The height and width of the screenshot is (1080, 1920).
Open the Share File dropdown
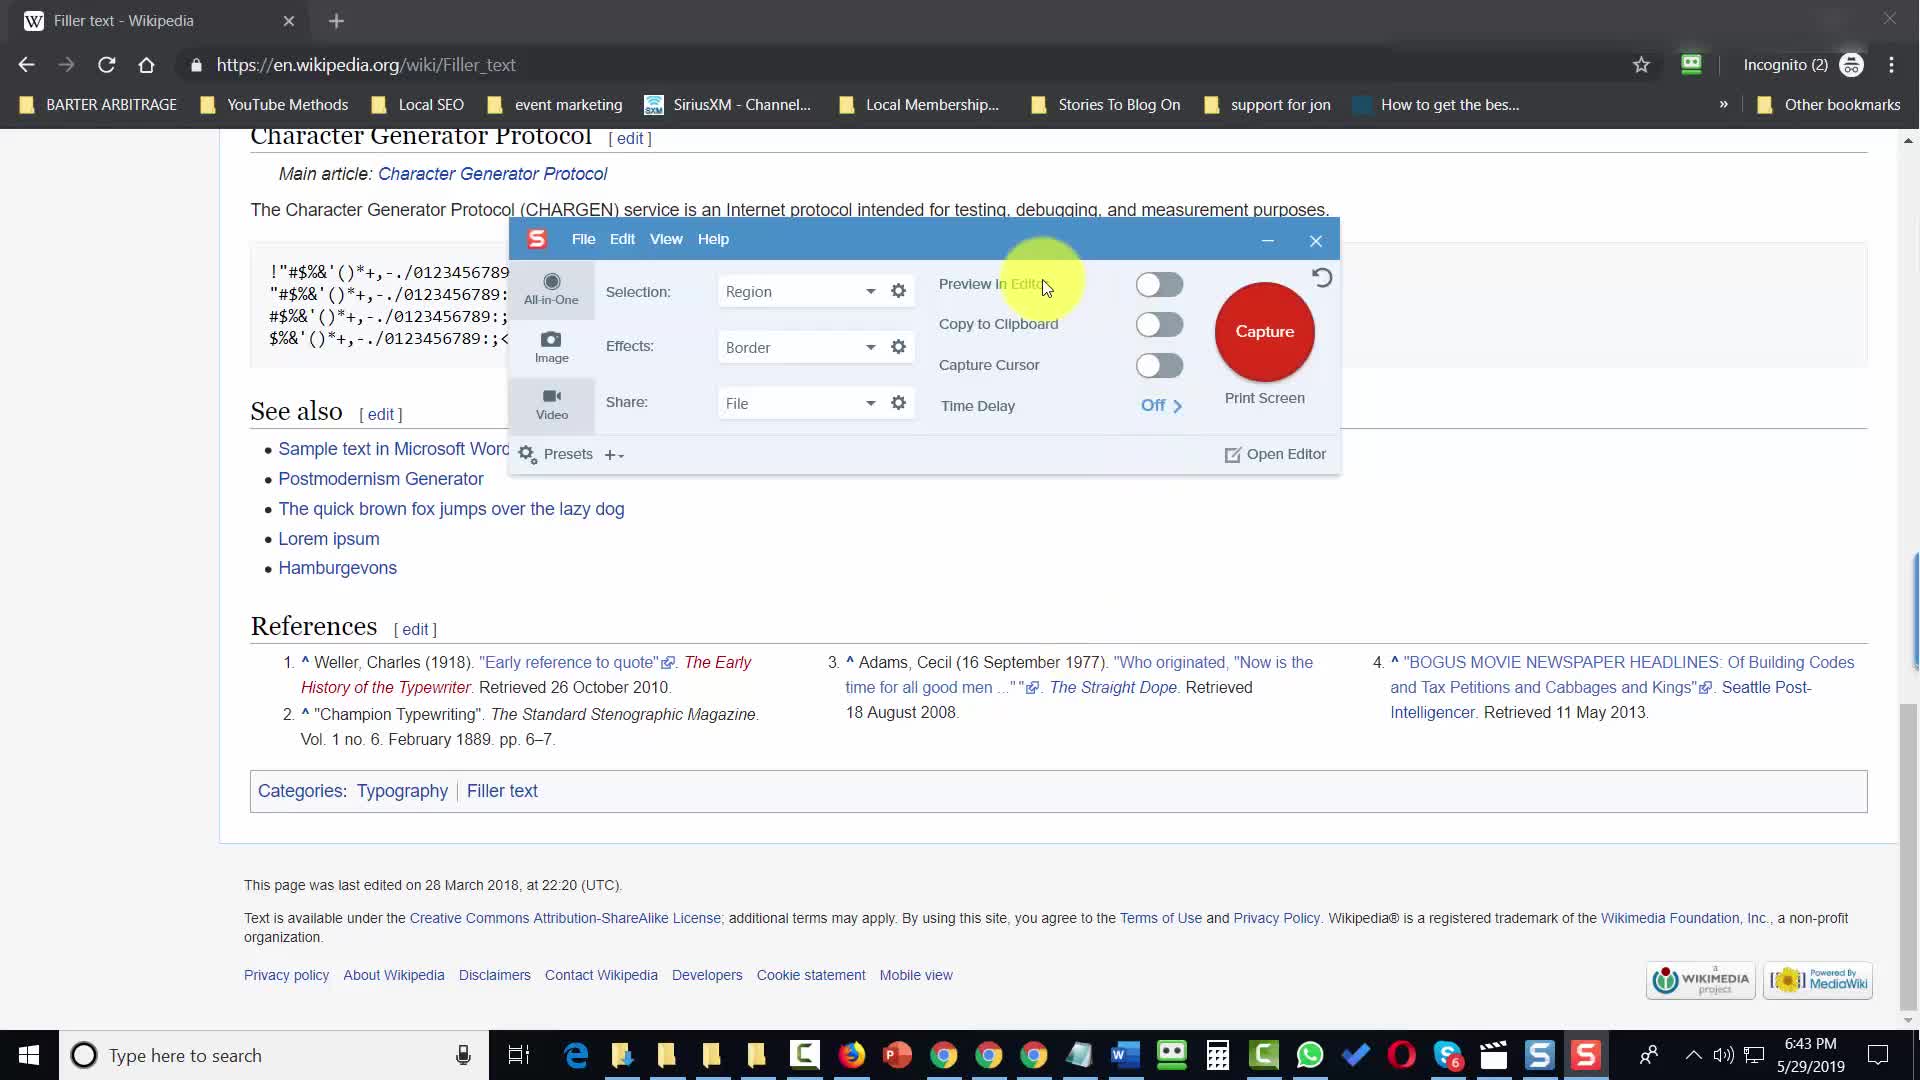point(800,403)
